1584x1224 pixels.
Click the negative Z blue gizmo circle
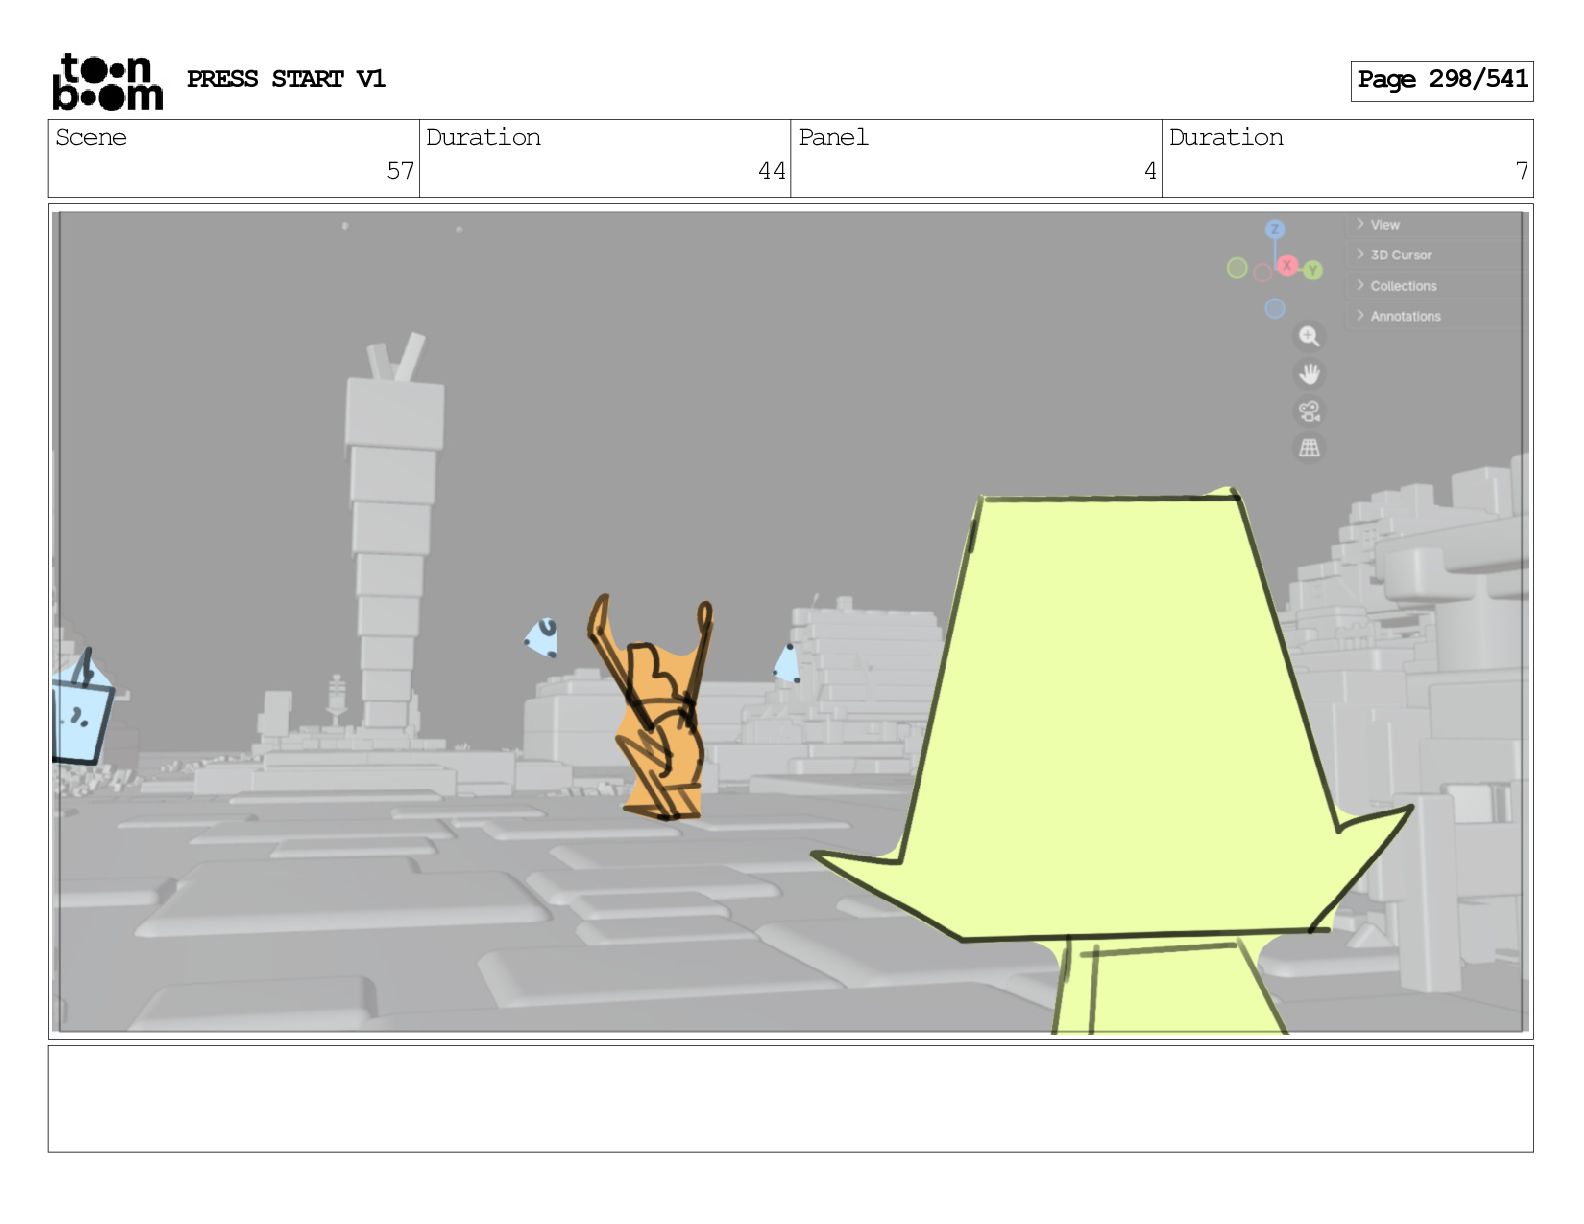coord(1274,308)
